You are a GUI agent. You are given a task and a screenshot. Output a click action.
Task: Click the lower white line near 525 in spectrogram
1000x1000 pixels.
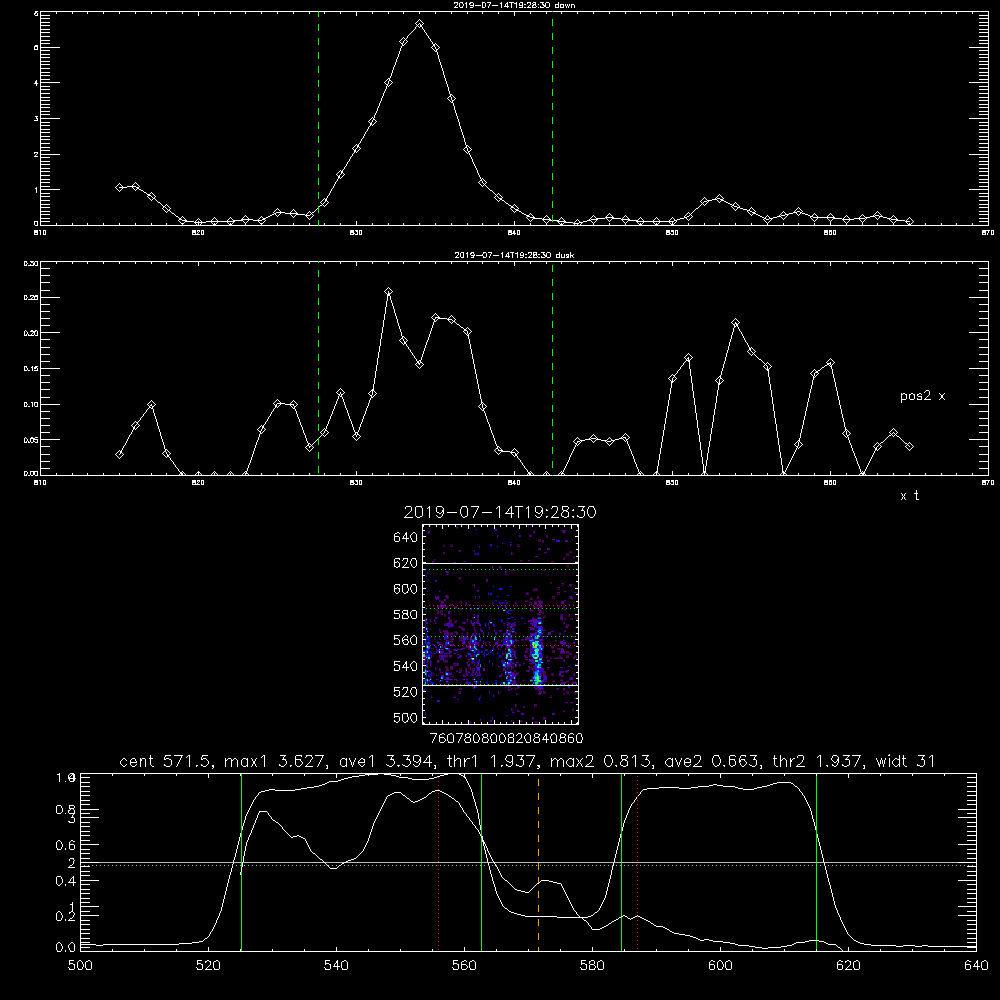(500, 685)
